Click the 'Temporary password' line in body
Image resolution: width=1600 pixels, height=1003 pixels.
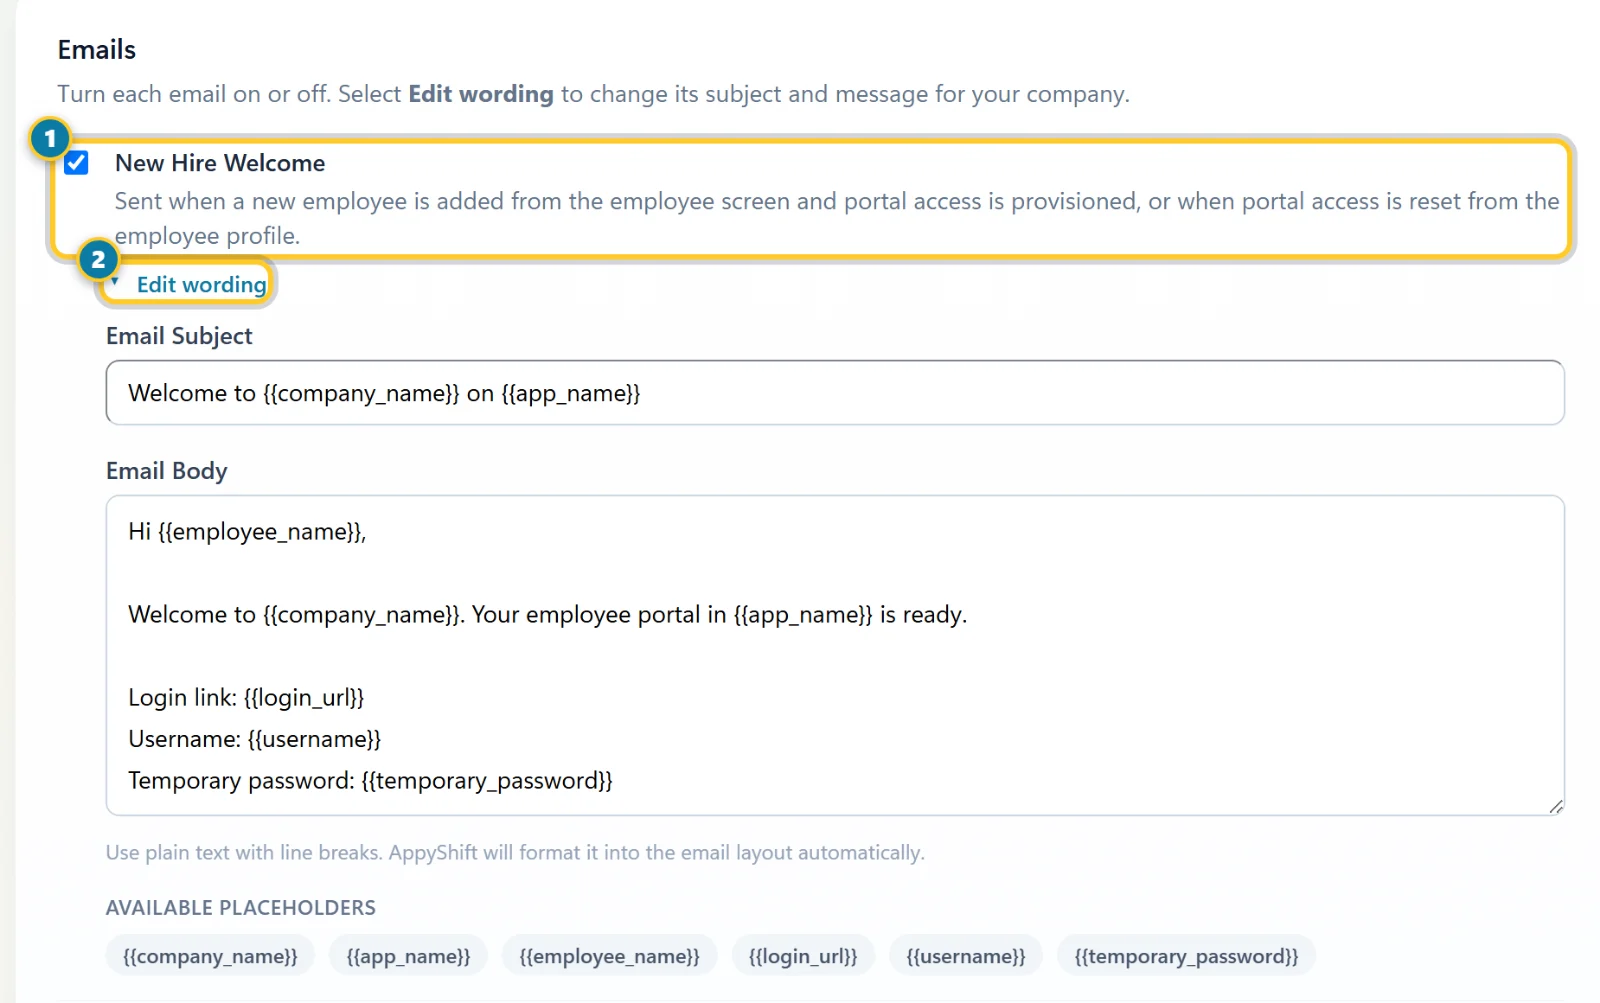(370, 781)
